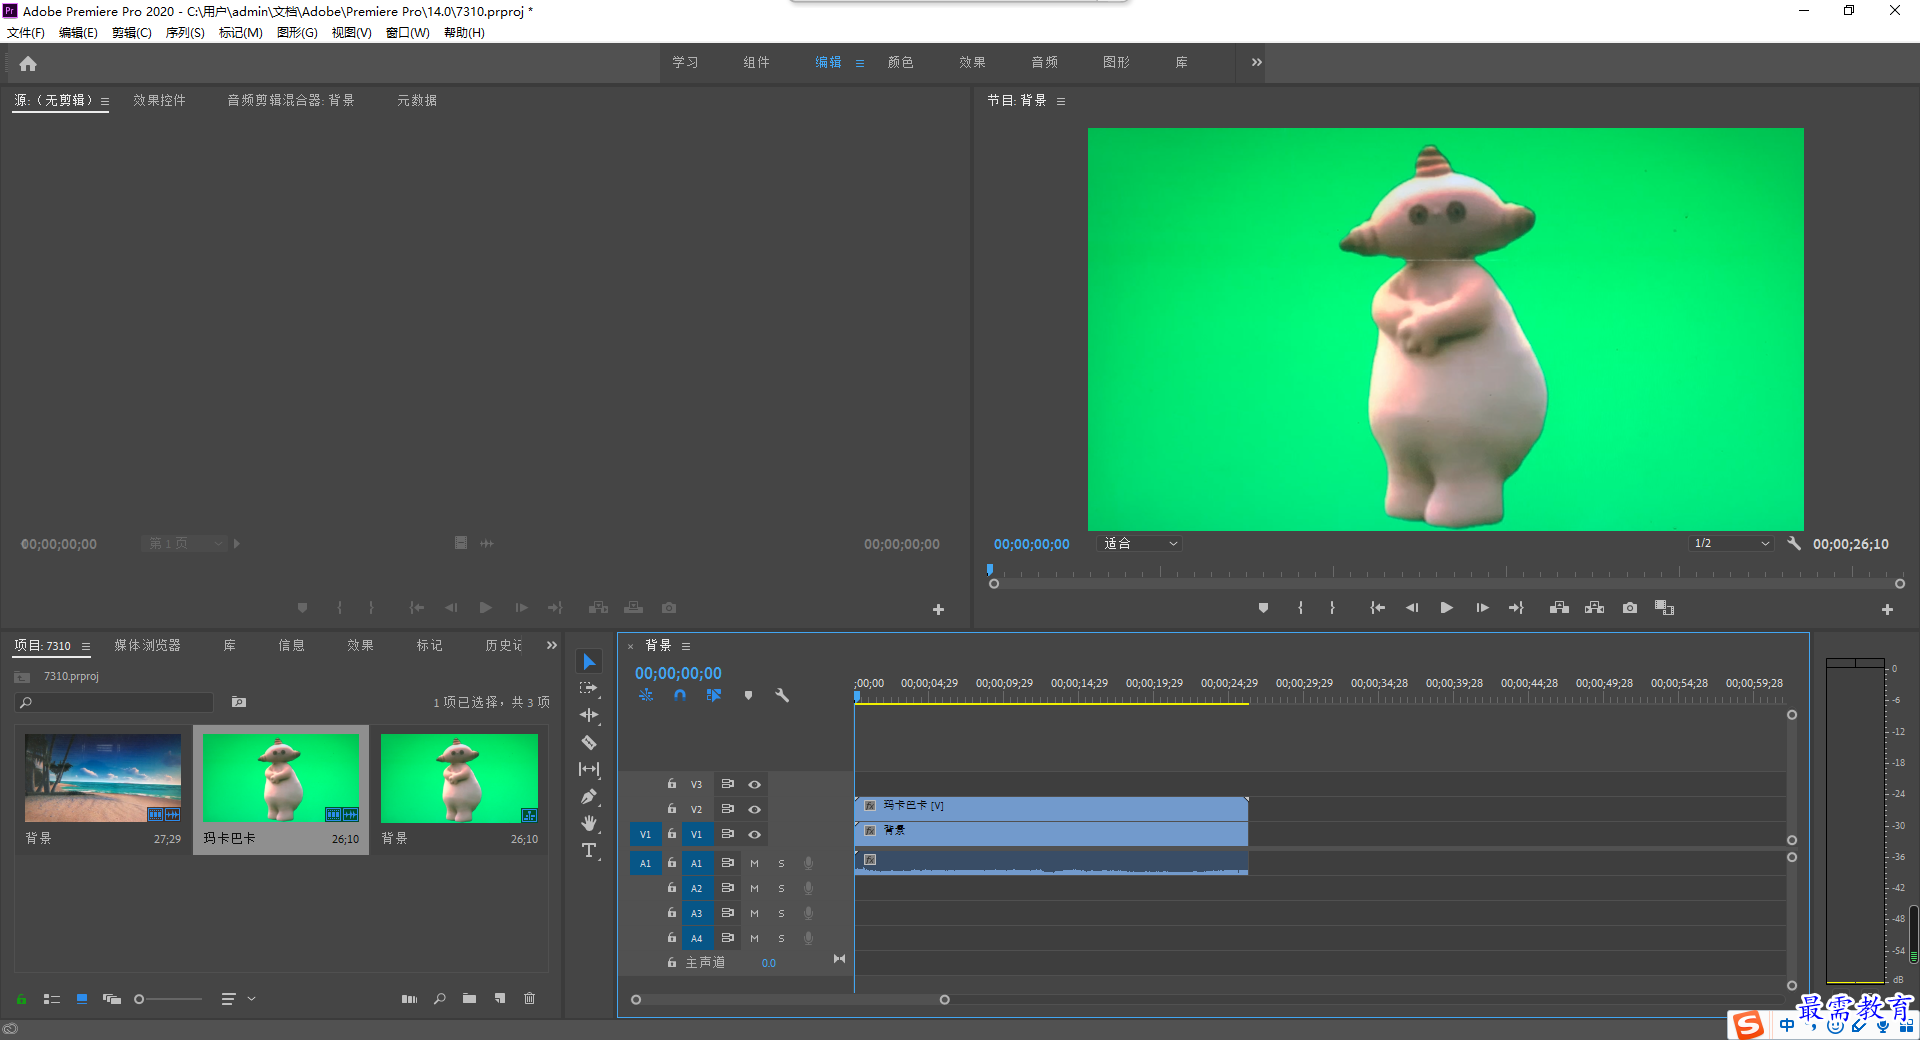Screen dimensions: 1920x1040
Task: Click the timeline horizontal zoom scrollbar
Action: click(790, 999)
